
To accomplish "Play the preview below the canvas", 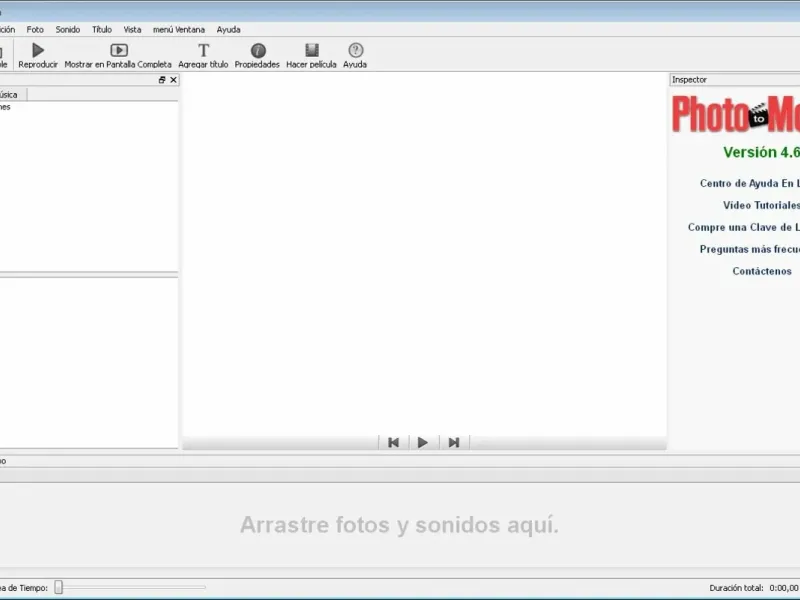I will (x=423, y=442).
